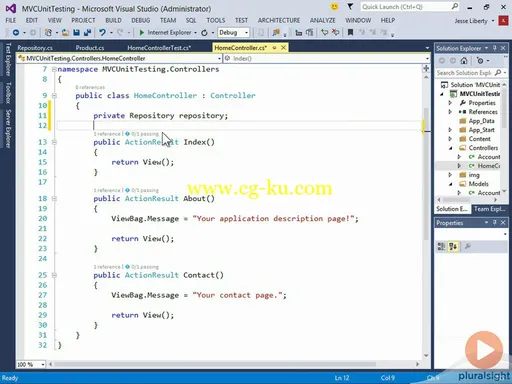Collapse the Controllers folder in Solution Explorer

(451, 148)
